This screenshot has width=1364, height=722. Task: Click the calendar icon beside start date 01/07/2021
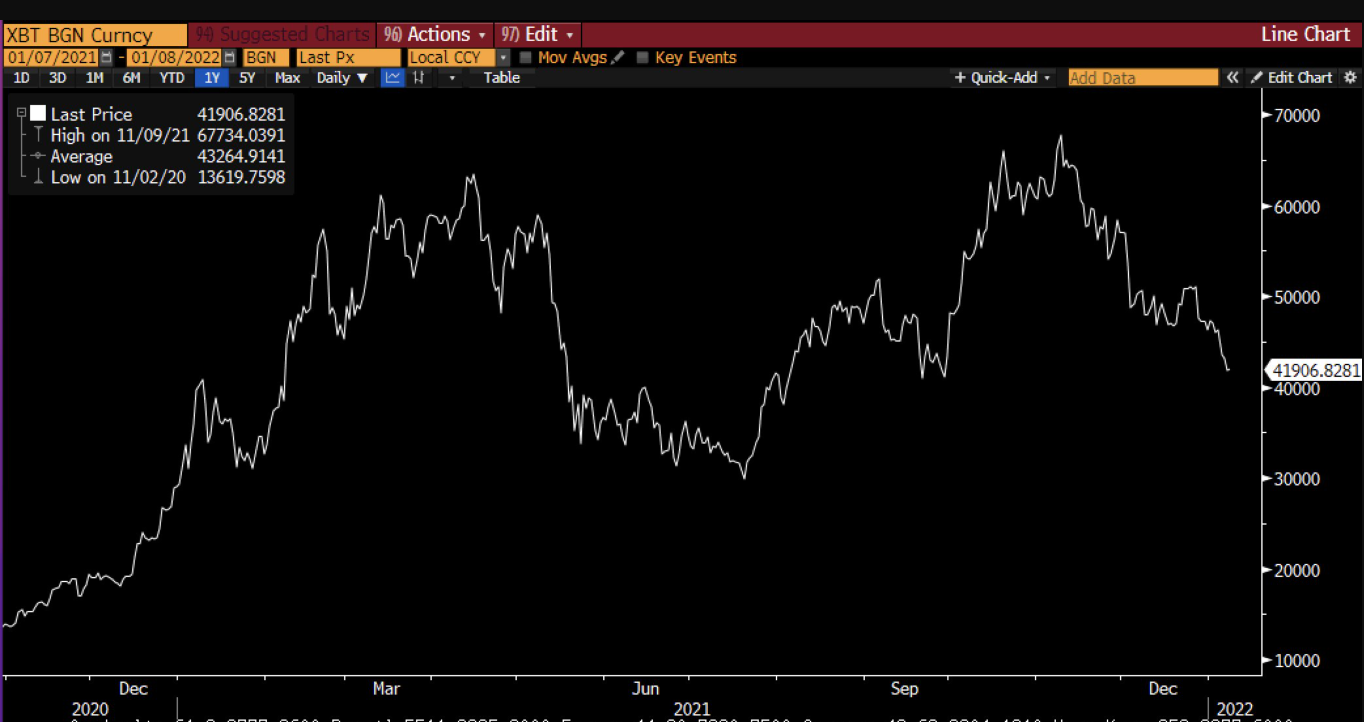(x=108, y=57)
